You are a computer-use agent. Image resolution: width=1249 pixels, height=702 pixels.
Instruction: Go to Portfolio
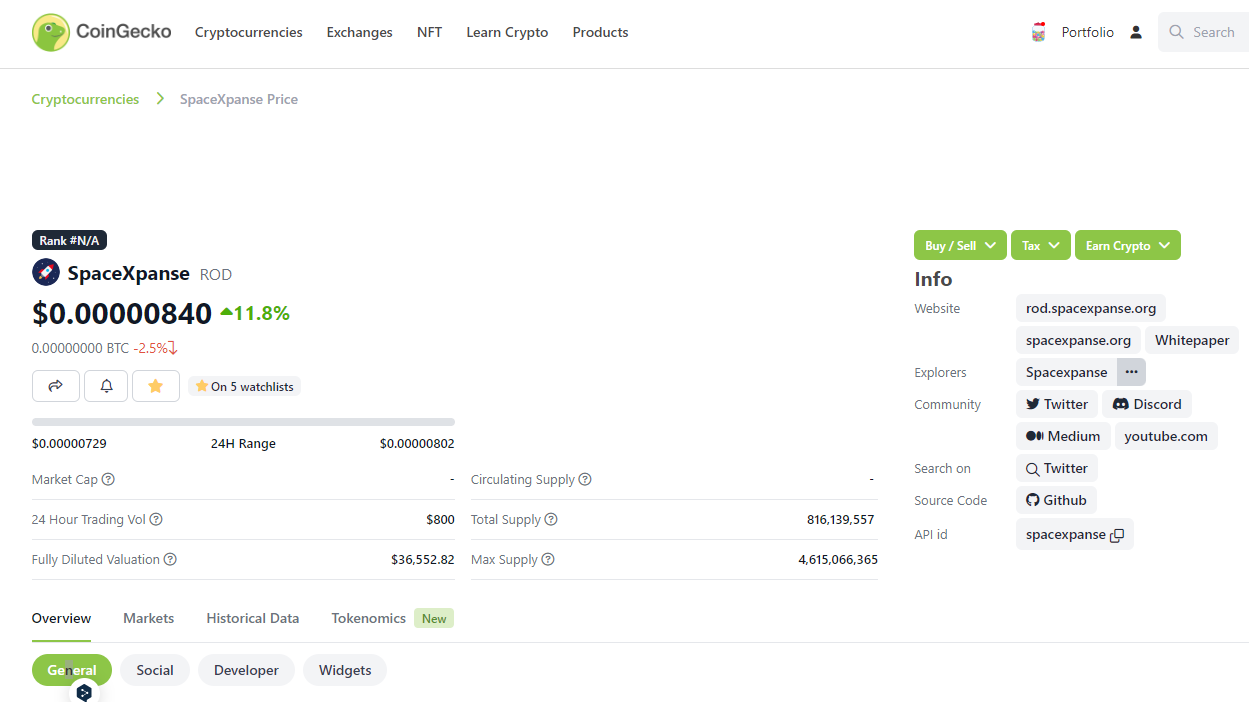(1088, 32)
